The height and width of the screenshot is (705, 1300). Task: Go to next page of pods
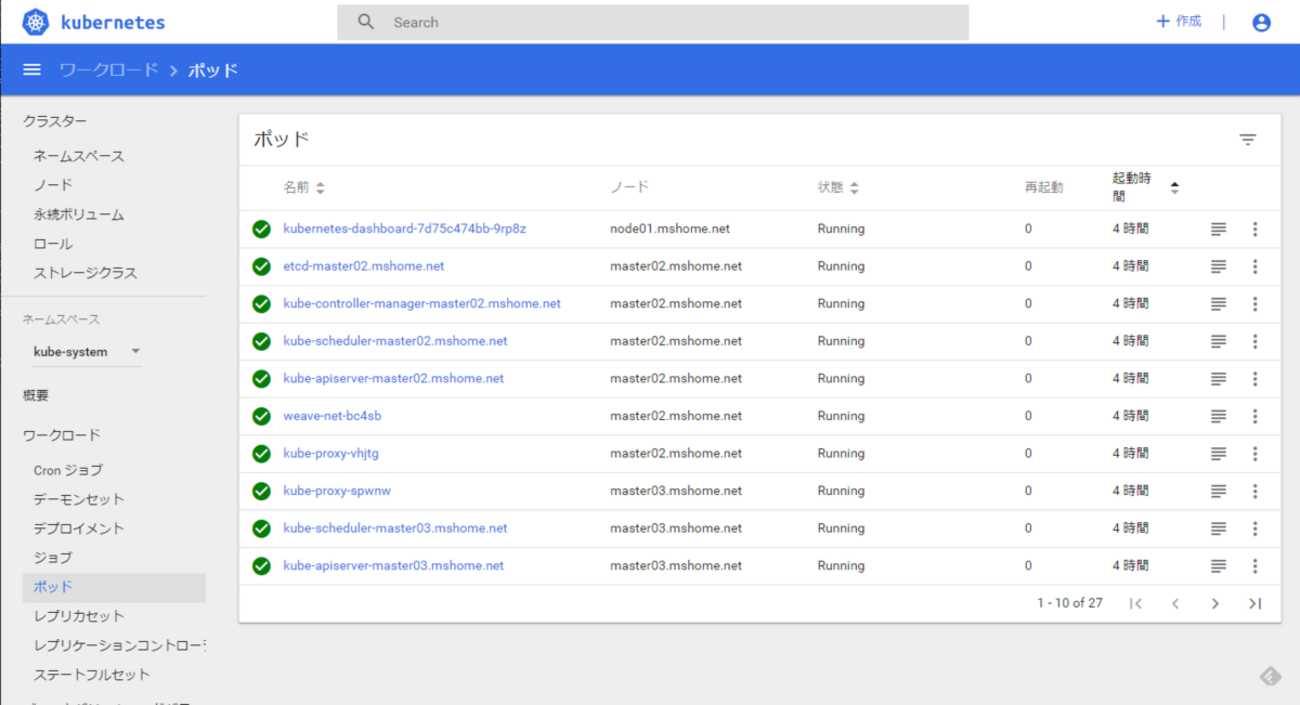pos(1215,603)
